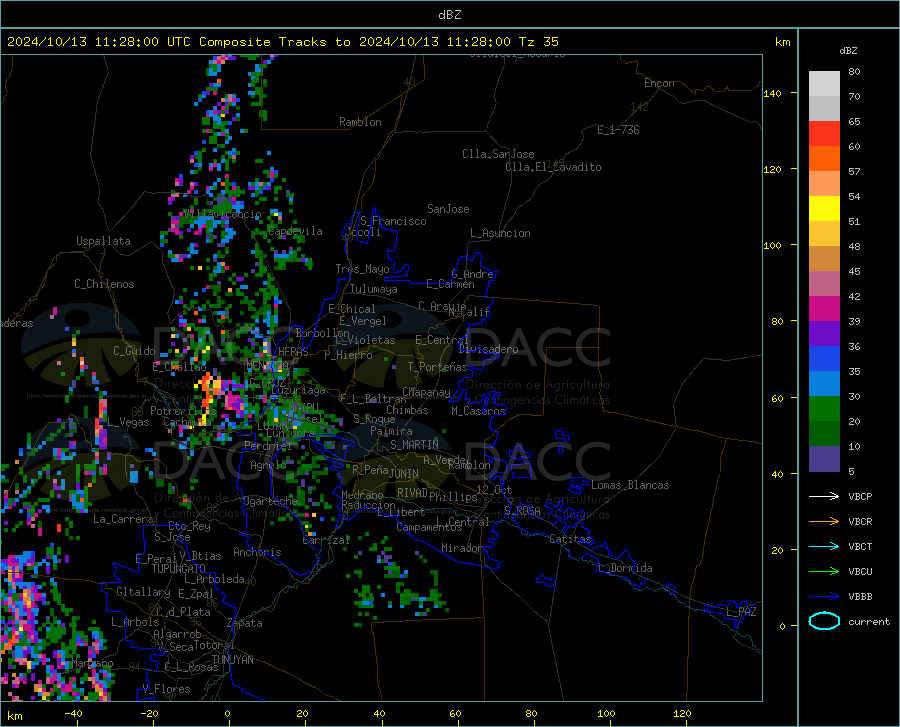Click the 'M_Caseros' map label
The width and height of the screenshot is (900, 727).
point(478,411)
